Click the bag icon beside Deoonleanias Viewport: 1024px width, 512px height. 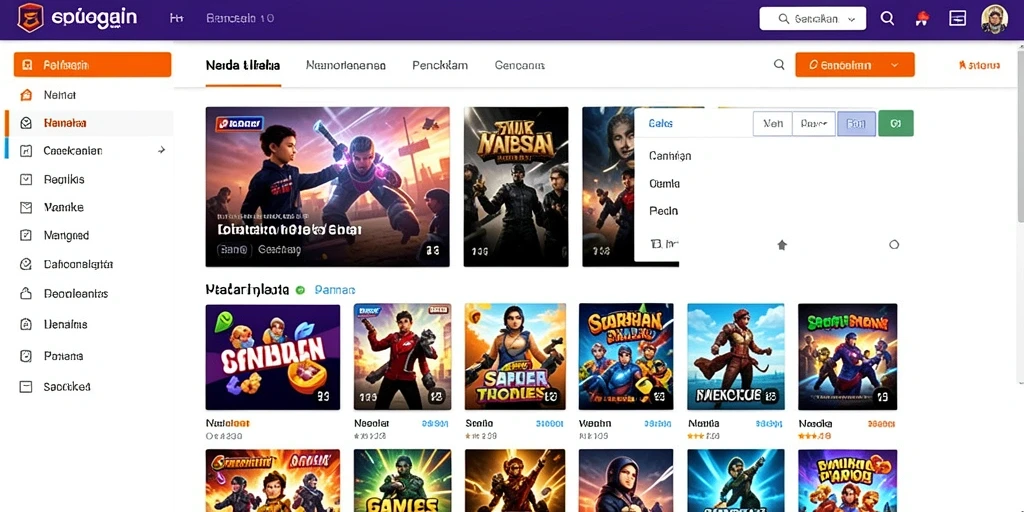pyautogui.click(x=26, y=293)
